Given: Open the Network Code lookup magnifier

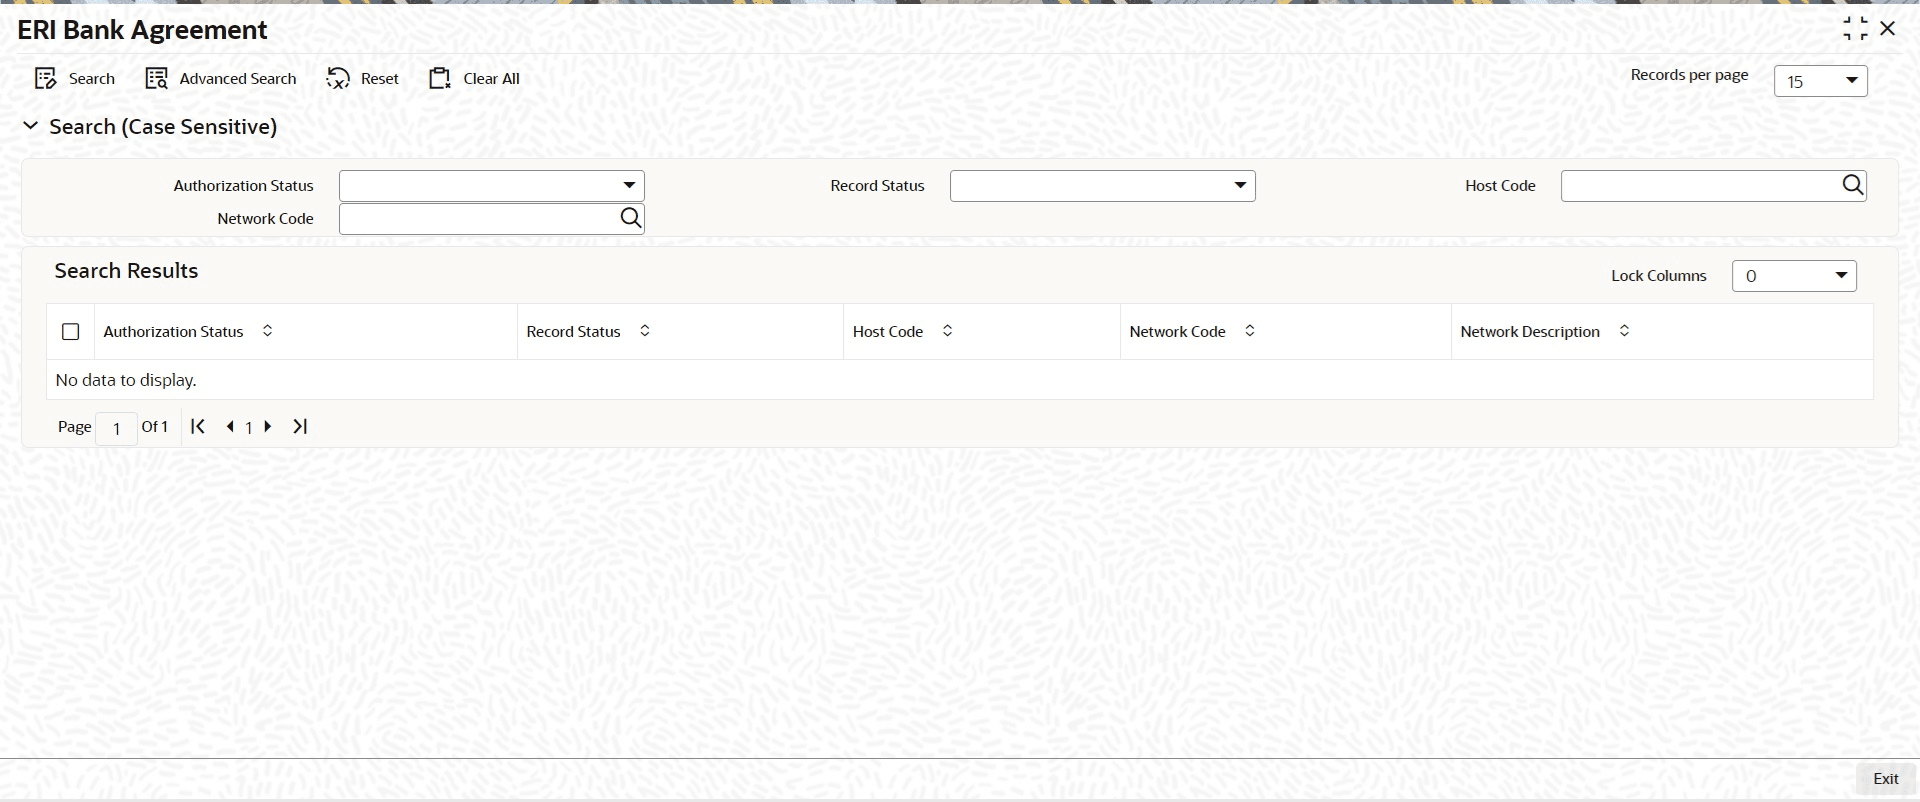Looking at the screenshot, I should (x=631, y=218).
